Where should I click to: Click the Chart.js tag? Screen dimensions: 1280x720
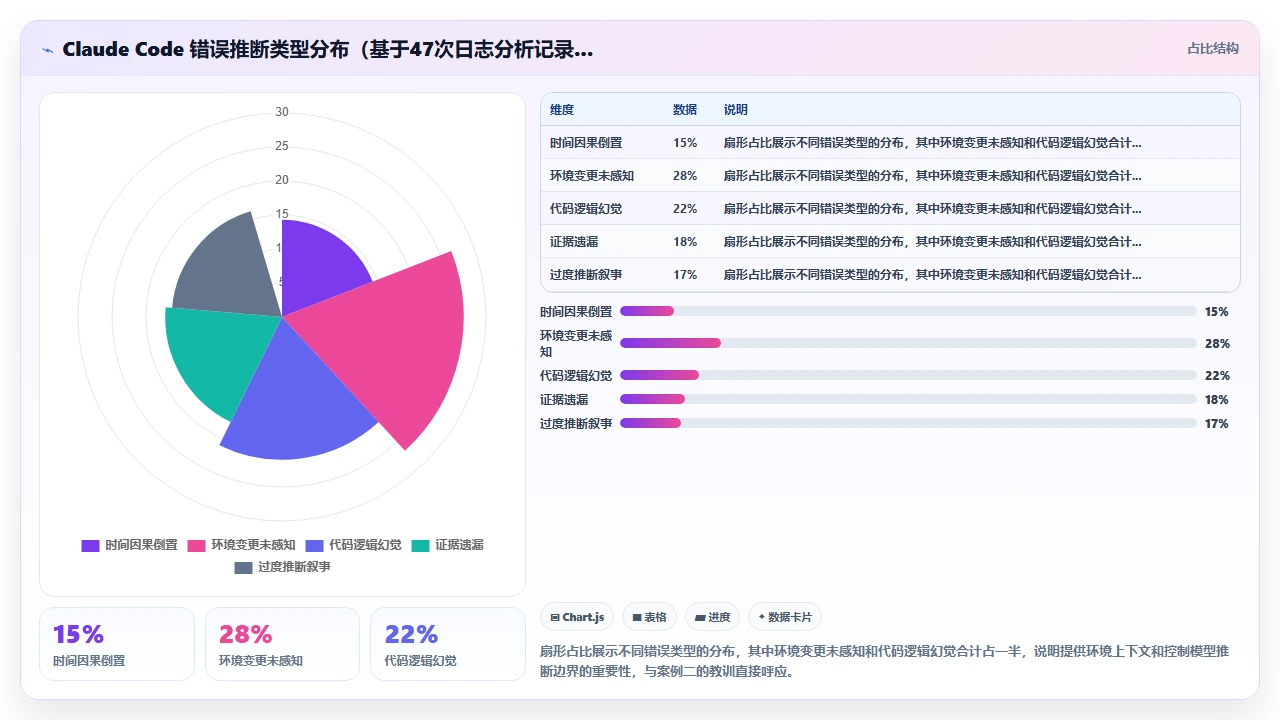pyautogui.click(x=577, y=617)
